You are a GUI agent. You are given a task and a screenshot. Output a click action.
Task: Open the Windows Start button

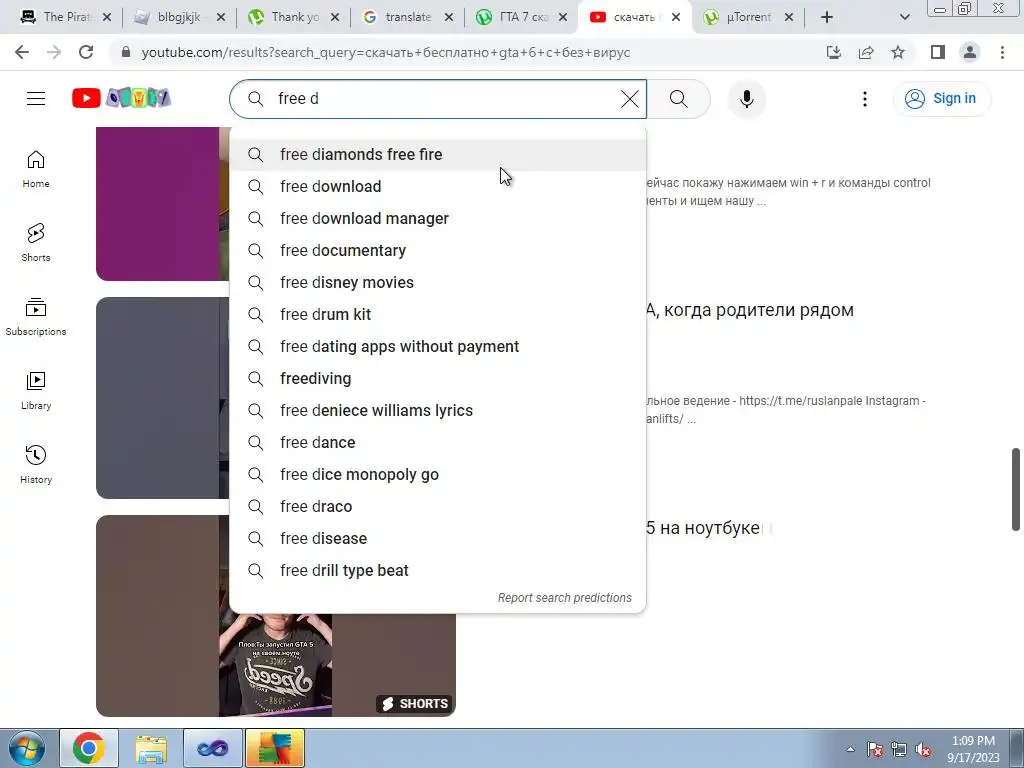tap(26, 748)
